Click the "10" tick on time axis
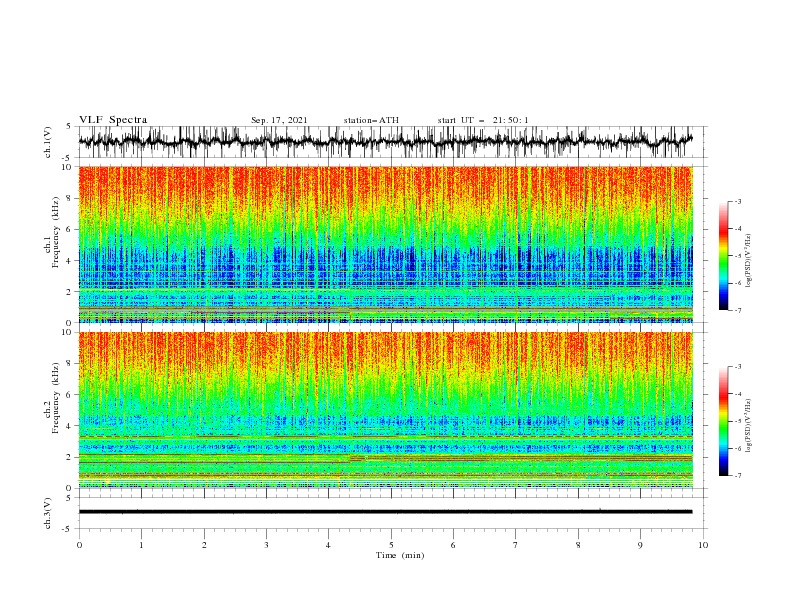This screenshot has width=792, height=612. point(703,545)
